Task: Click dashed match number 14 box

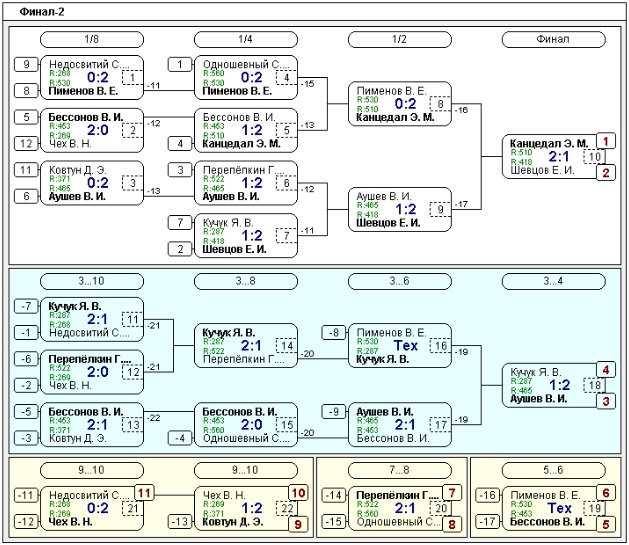Action: tap(286, 346)
